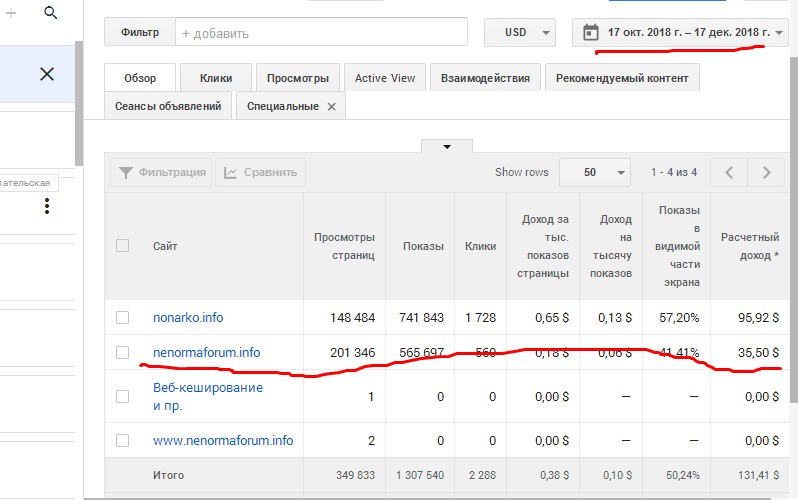Collapse the chart with the small triangle toggle
The image size is (798, 500).
click(x=447, y=146)
